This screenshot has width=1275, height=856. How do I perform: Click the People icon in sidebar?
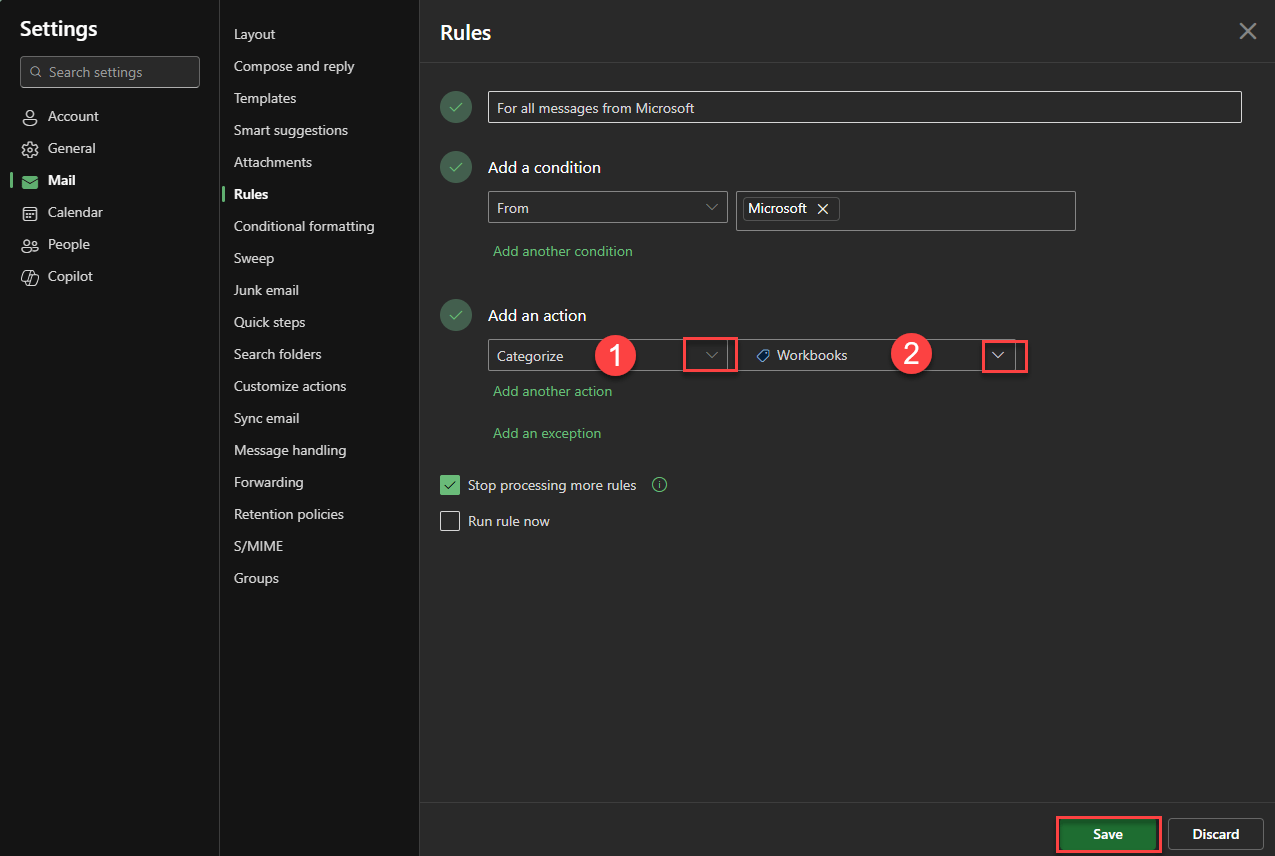[x=30, y=245]
